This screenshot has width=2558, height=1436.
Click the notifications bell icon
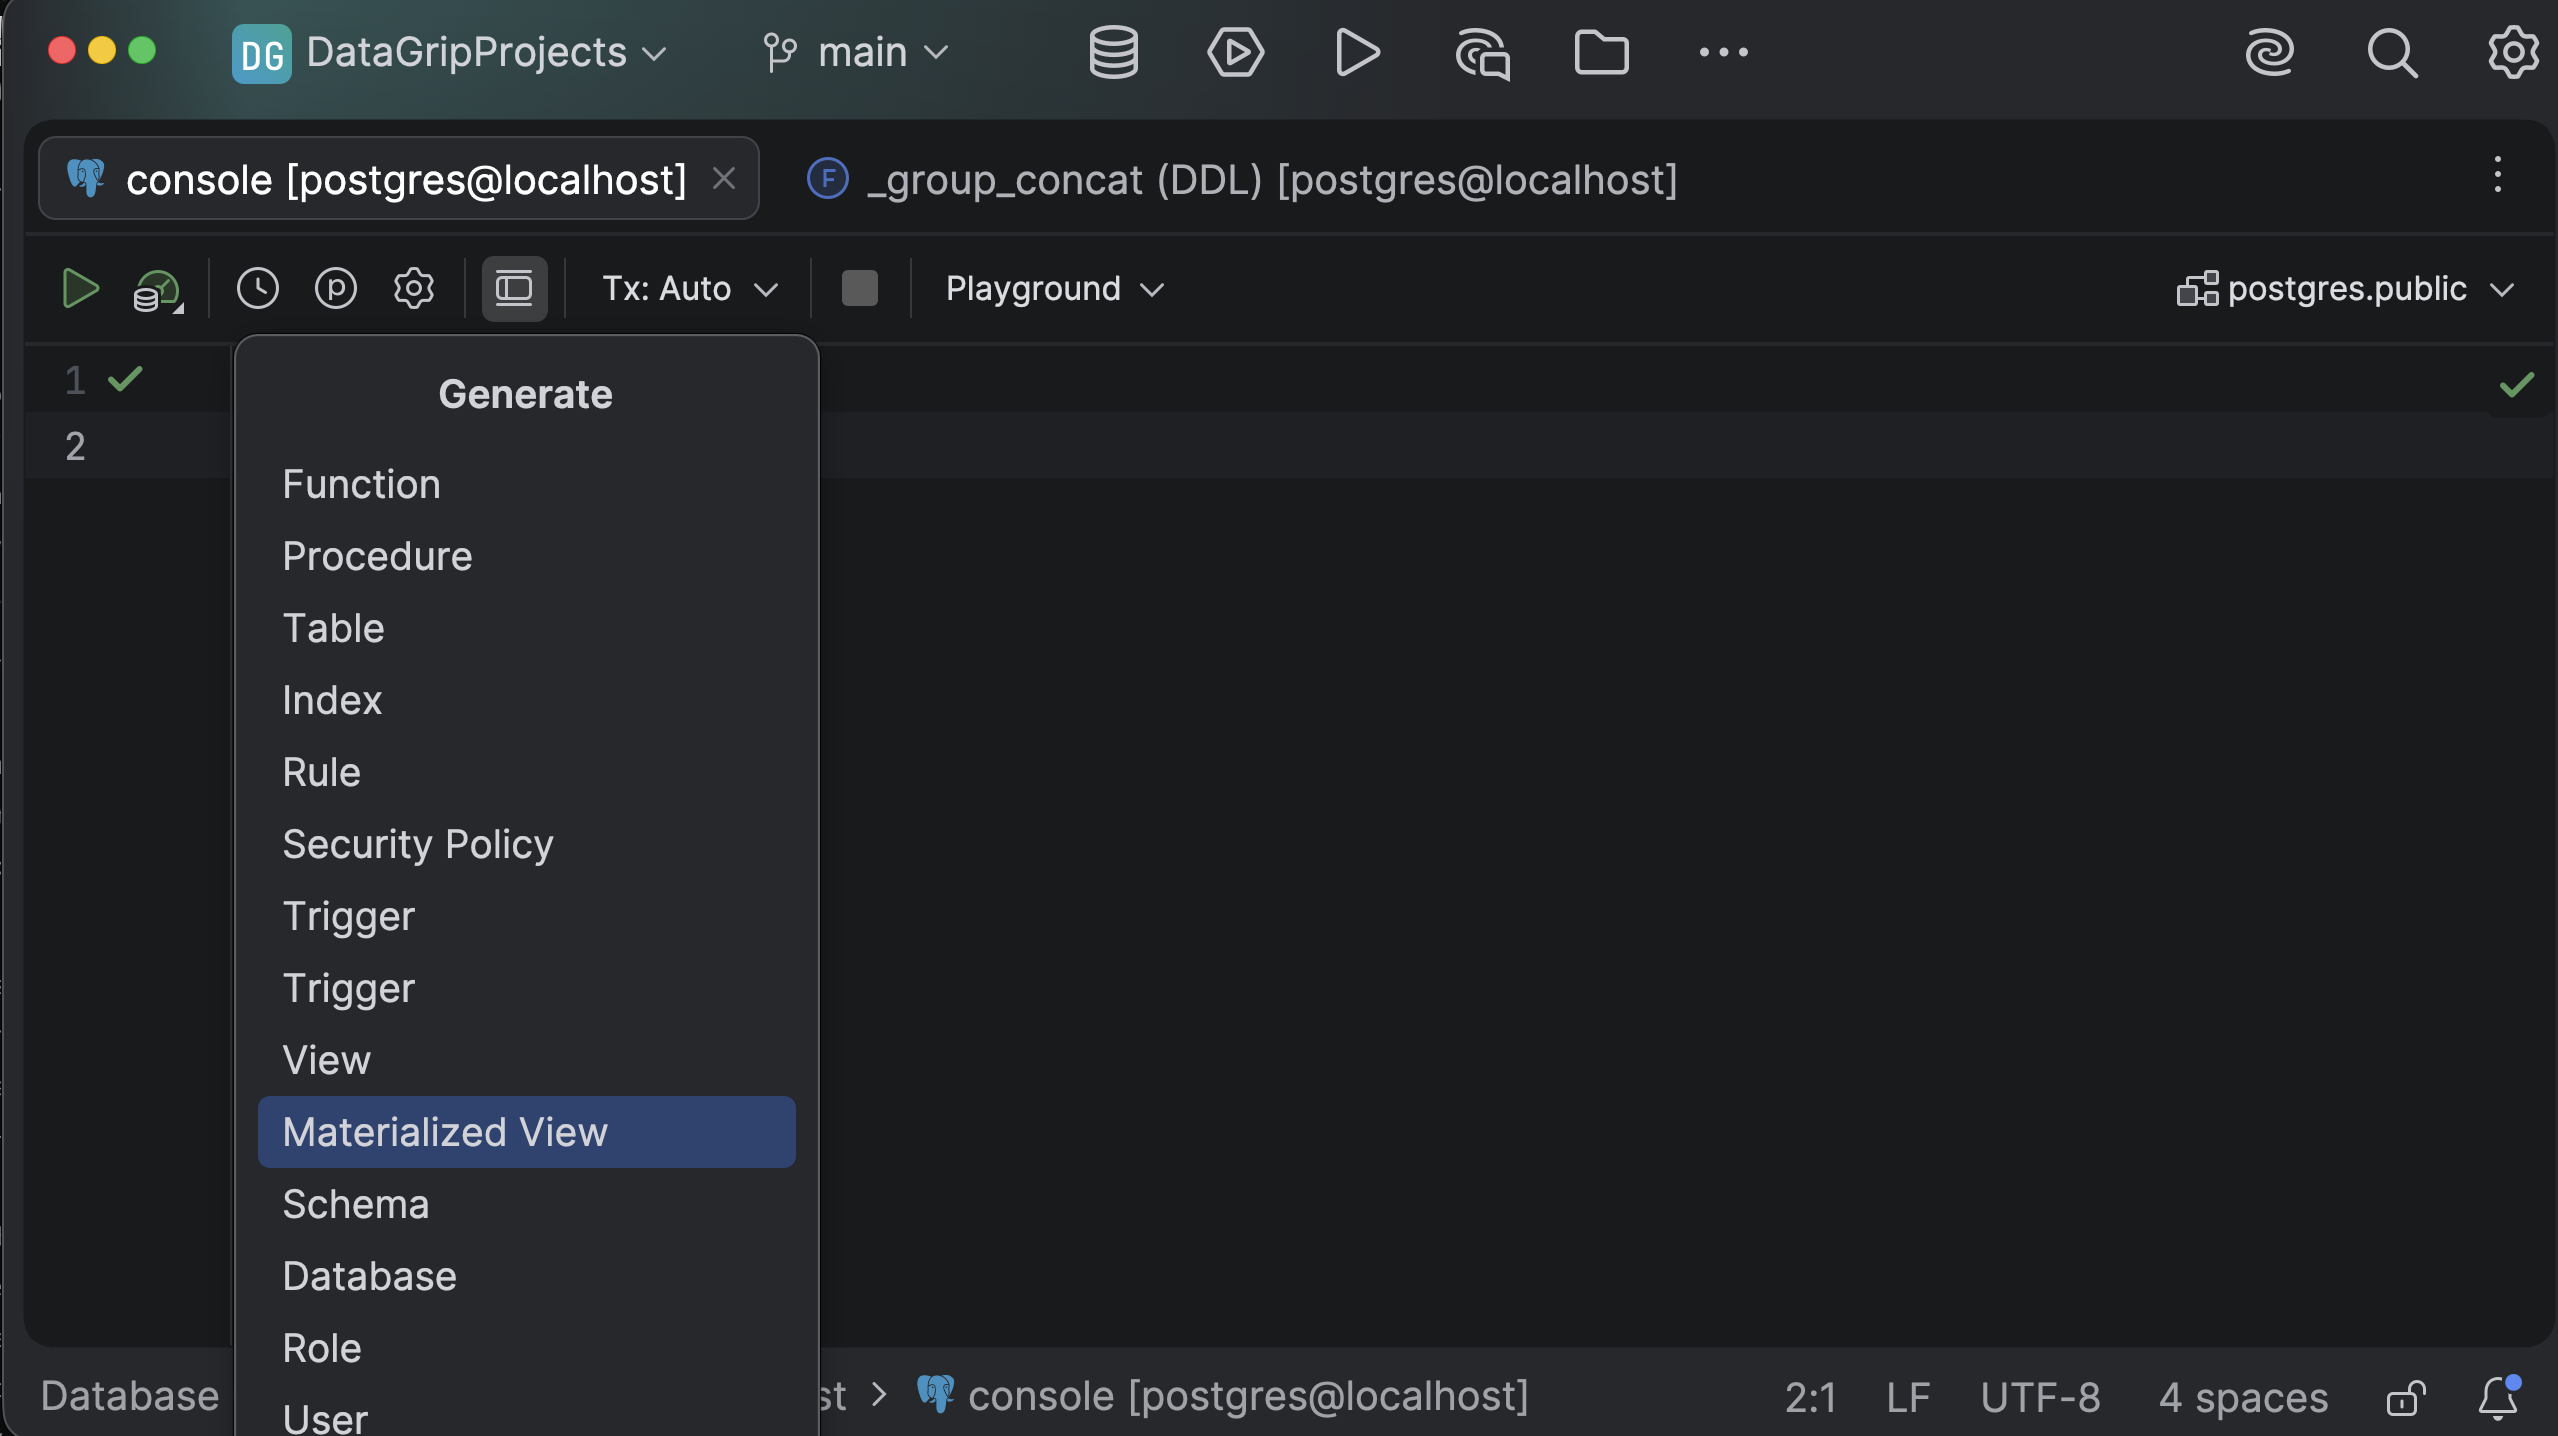[x=2497, y=1397]
